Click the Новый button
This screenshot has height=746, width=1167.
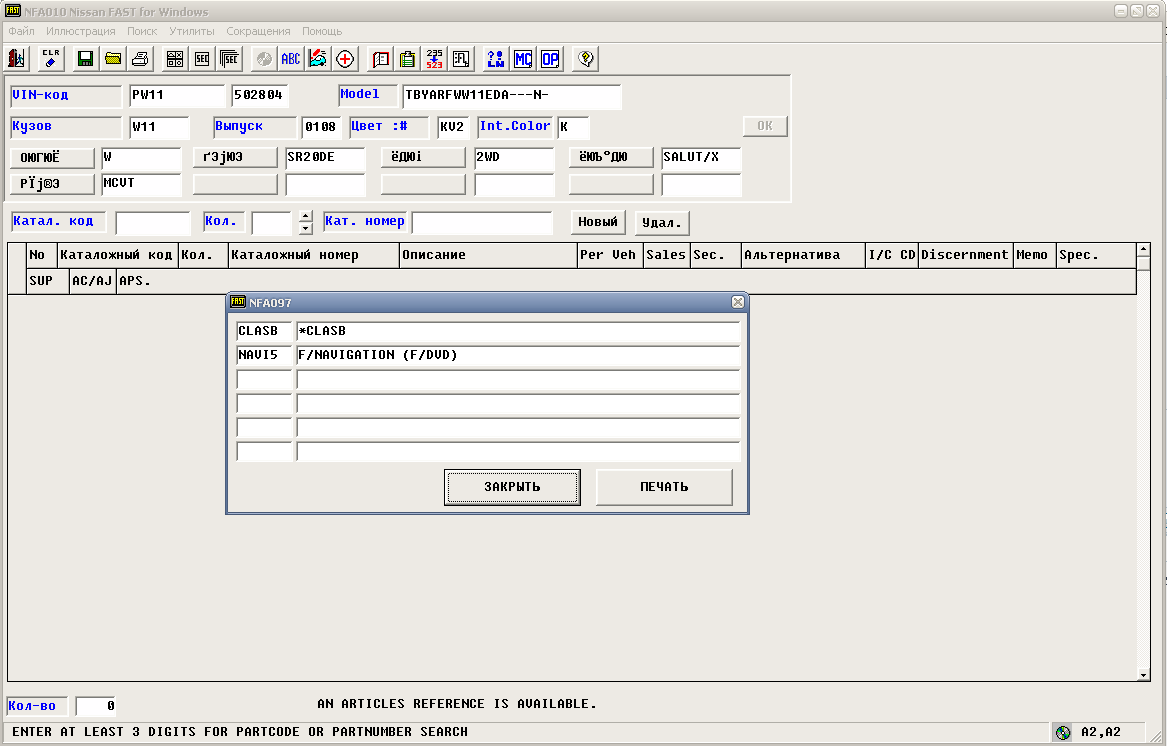tap(599, 222)
